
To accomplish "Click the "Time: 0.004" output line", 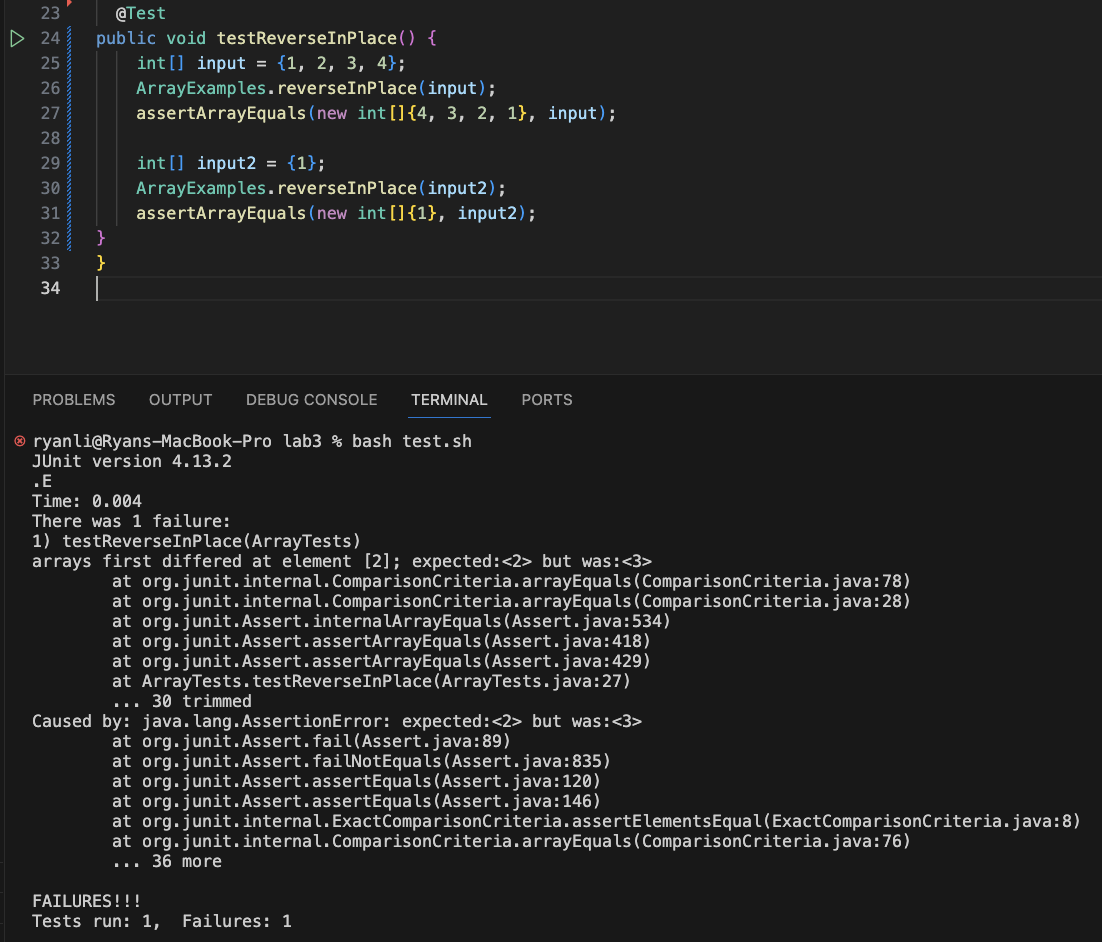I will pyautogui.click(x=86, y=501).
